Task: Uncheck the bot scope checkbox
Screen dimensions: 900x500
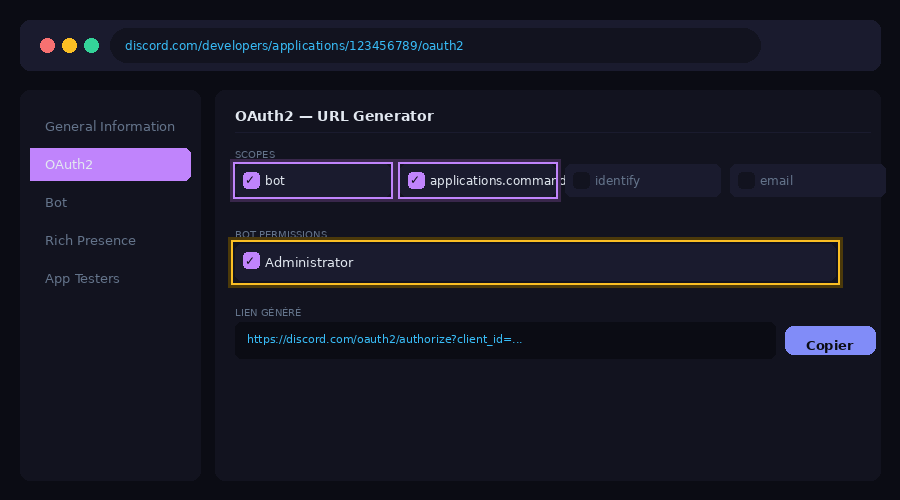Action: click(x=251, y=180)
